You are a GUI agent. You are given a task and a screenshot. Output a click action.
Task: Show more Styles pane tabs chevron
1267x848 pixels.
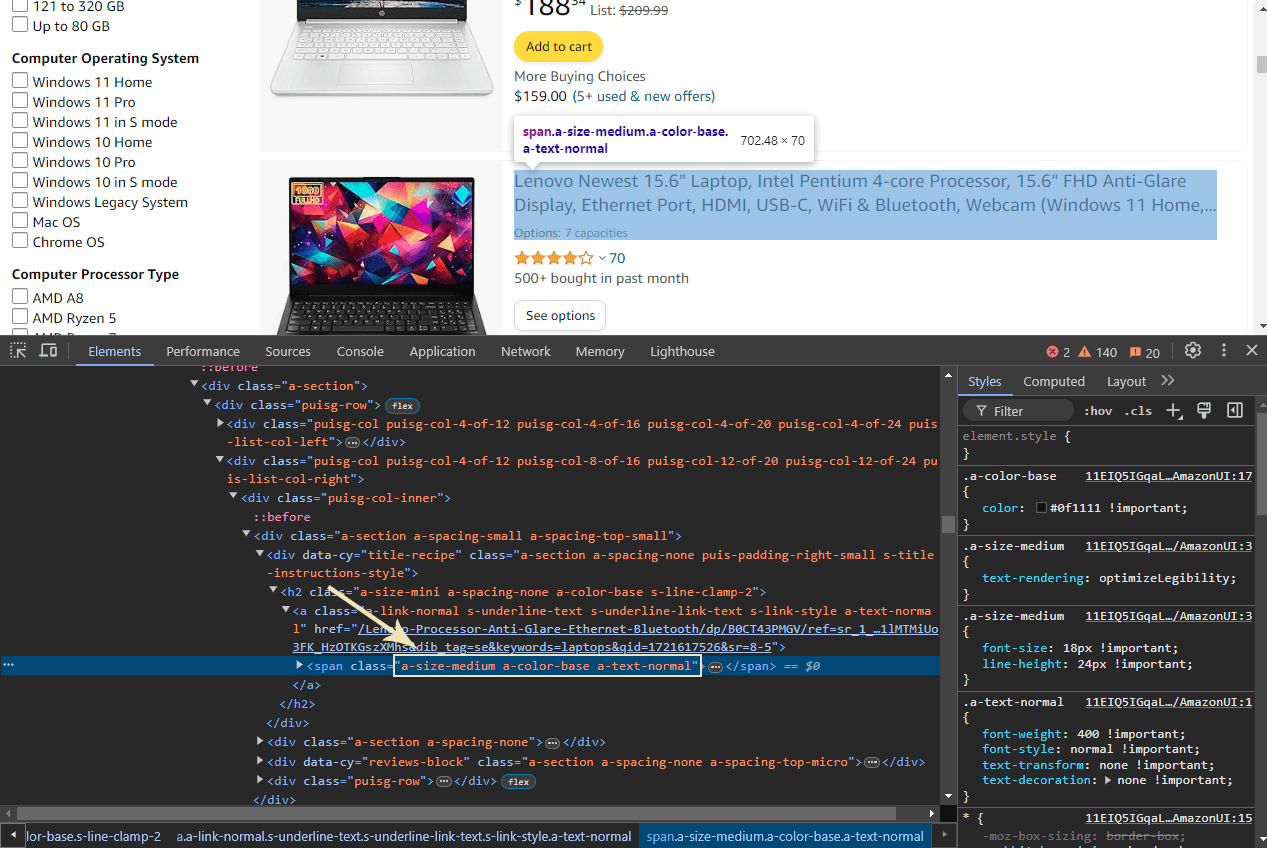point(1168,381)
